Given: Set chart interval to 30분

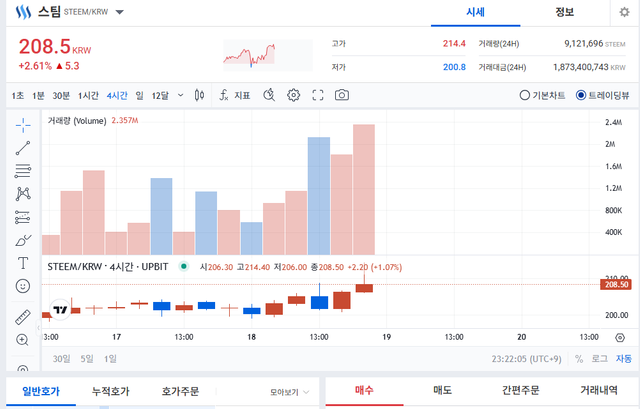Looking at the screenshot, I should point(61,96).
